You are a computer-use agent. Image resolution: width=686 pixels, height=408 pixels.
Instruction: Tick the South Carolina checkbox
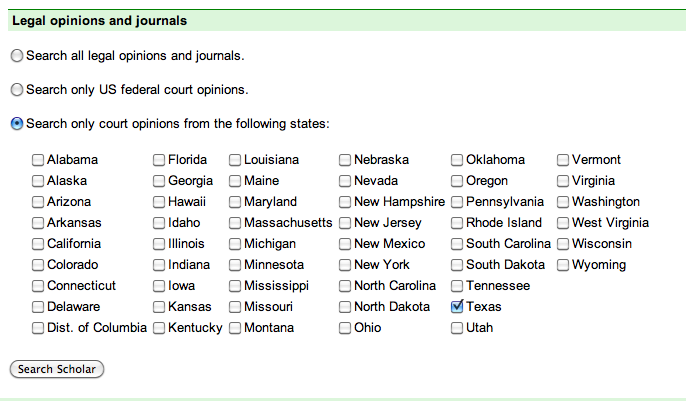(x=457, y=244)
